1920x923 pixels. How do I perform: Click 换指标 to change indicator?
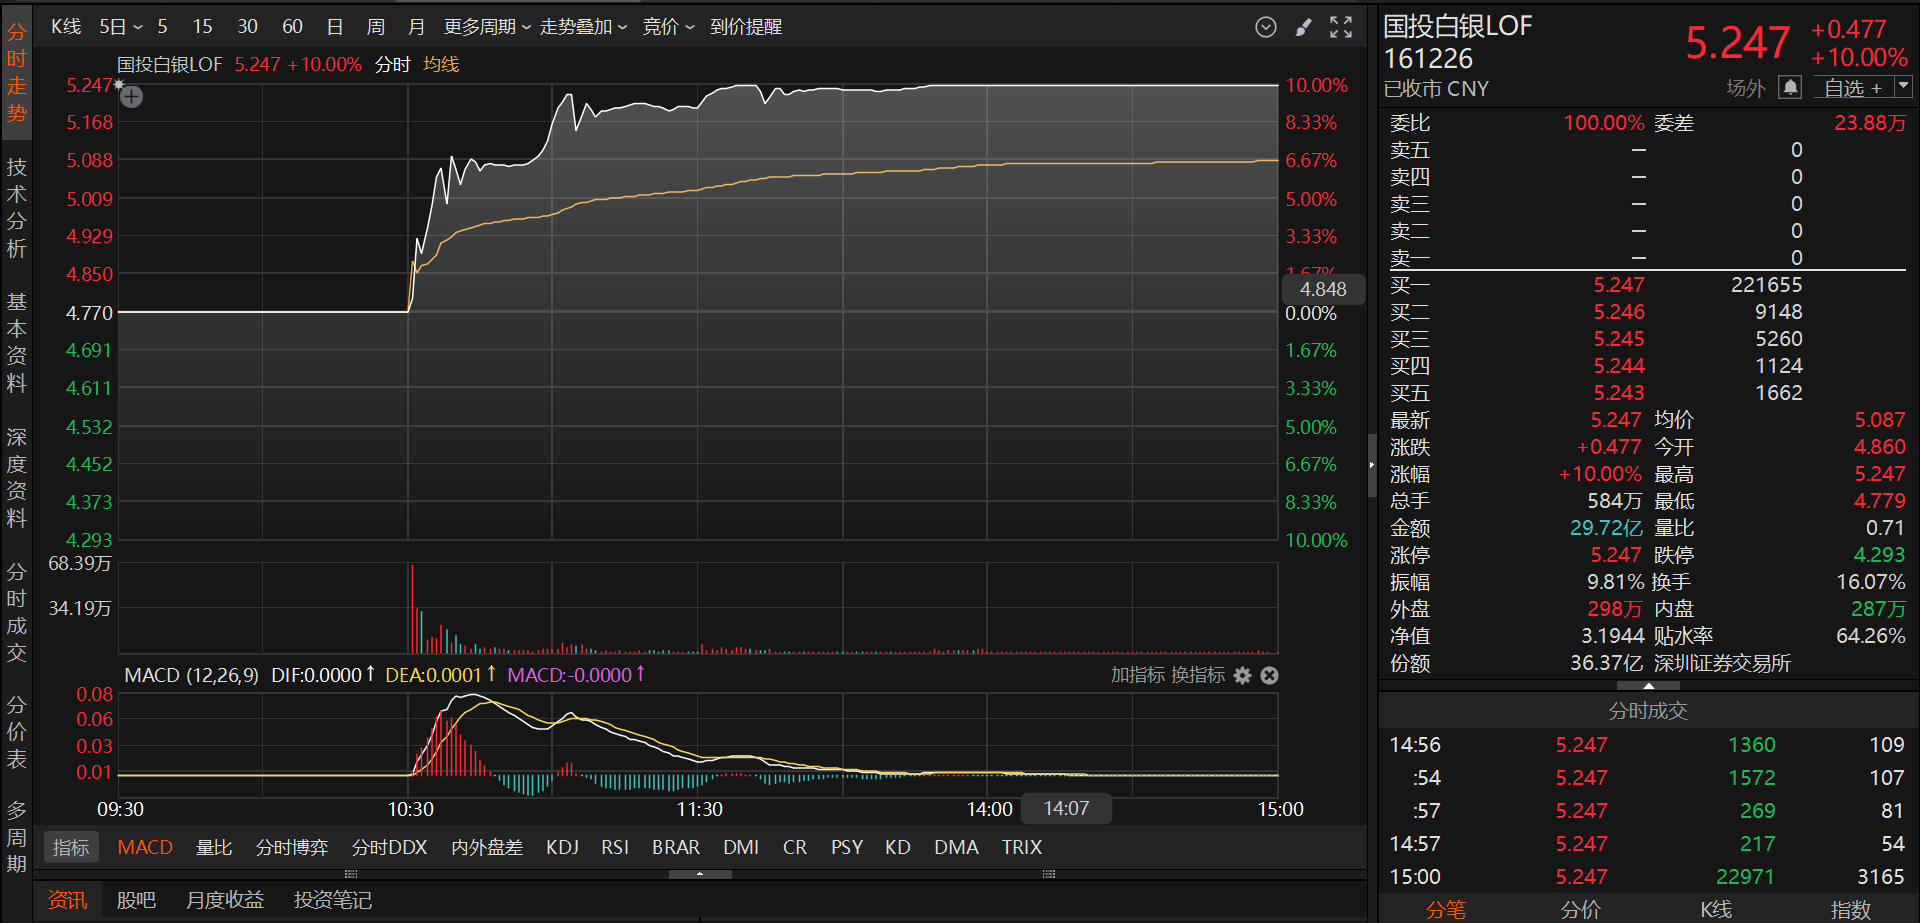1197,675
